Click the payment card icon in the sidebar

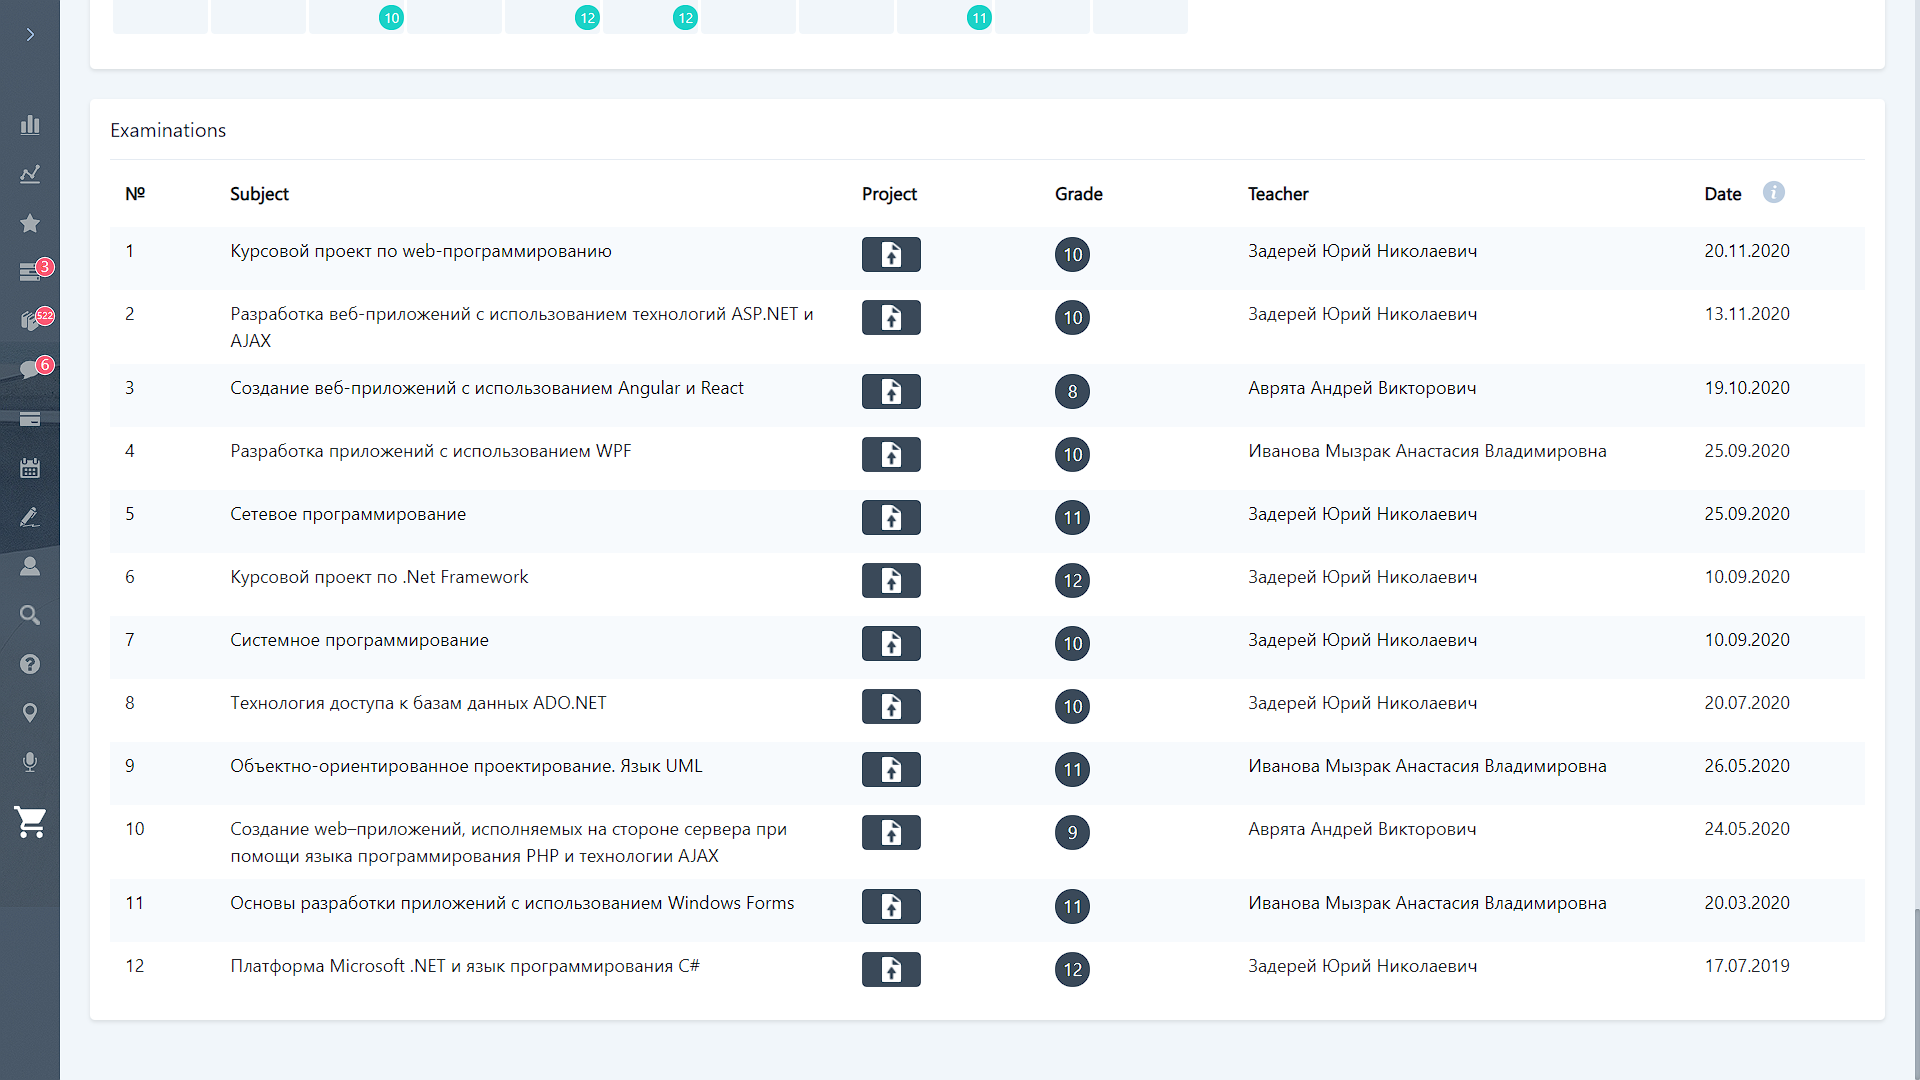(30, 419)
